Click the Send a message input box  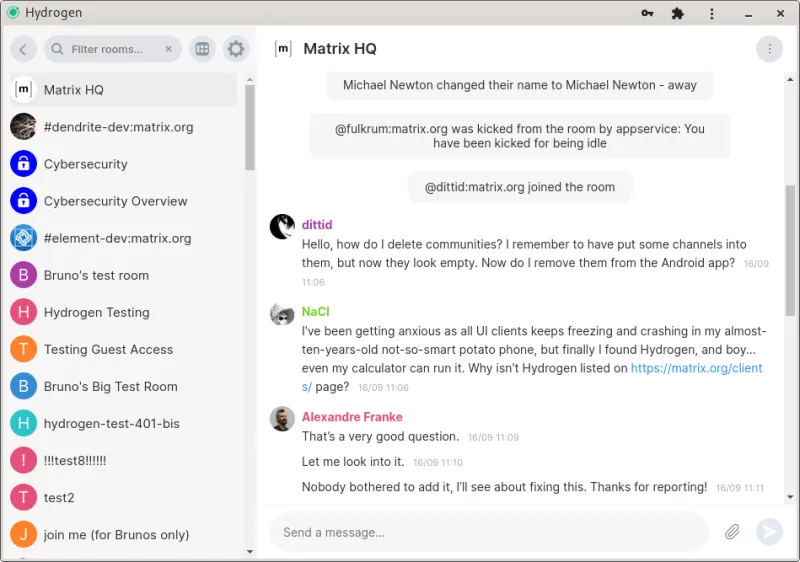tap(490, 532)
